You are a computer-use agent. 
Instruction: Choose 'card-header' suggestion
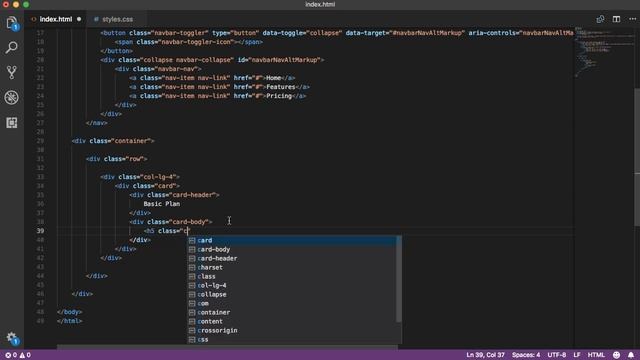pyautogui.click(x=291, y=258)
